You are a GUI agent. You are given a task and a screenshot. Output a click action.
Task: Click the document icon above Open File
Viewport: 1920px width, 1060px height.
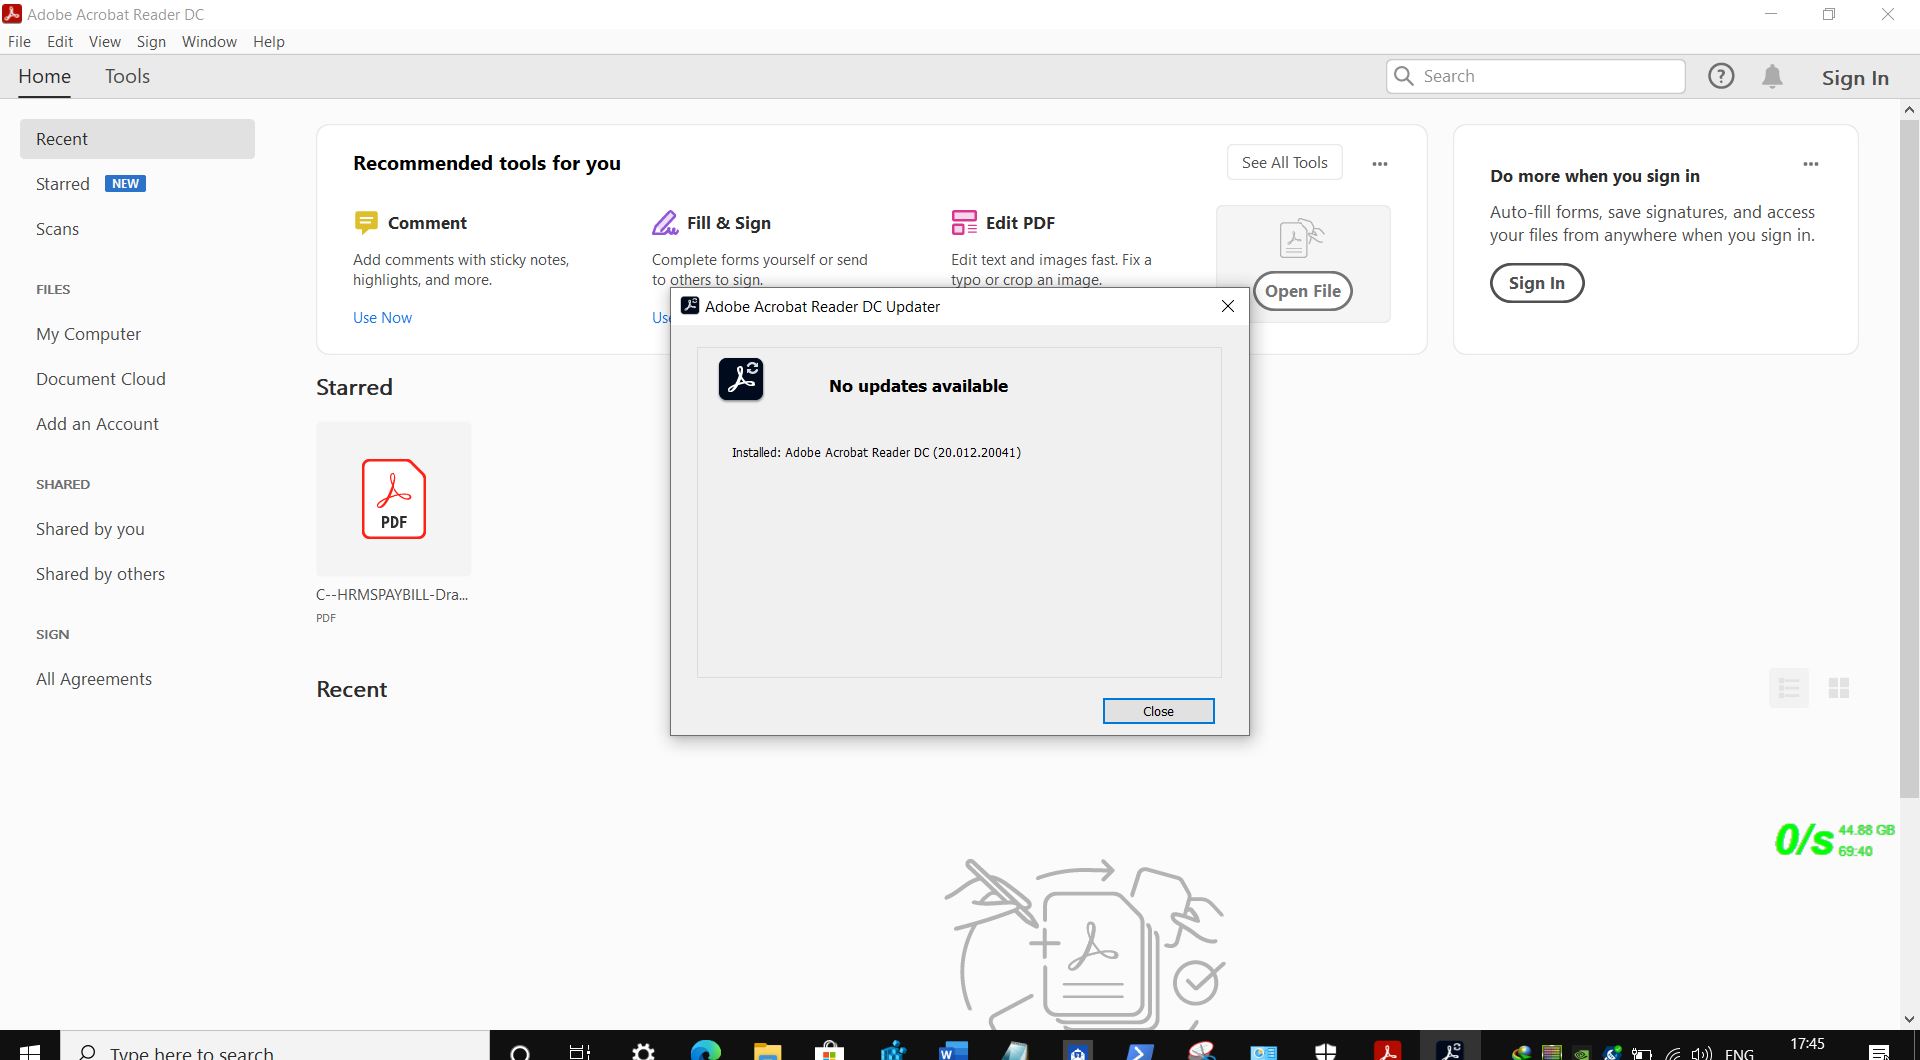point(1301,239)
